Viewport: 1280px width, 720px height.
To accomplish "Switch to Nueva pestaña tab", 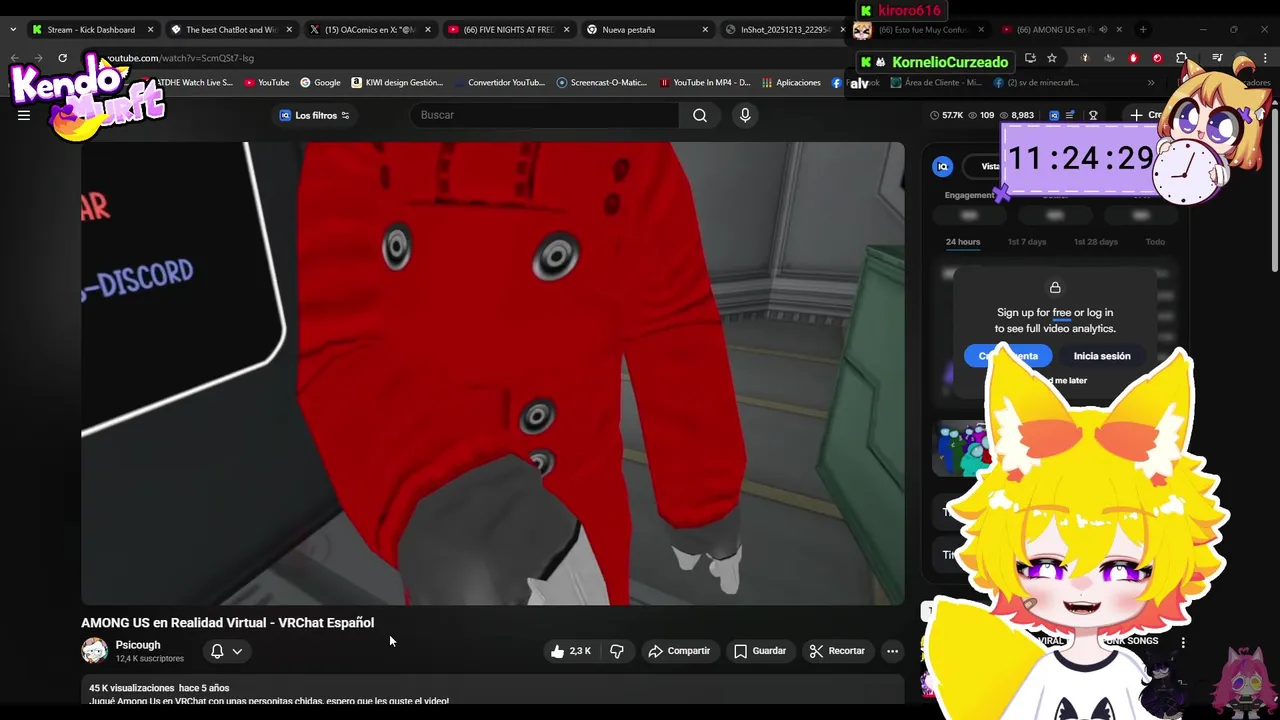I will pyautogui.click(x=644, y=30).
